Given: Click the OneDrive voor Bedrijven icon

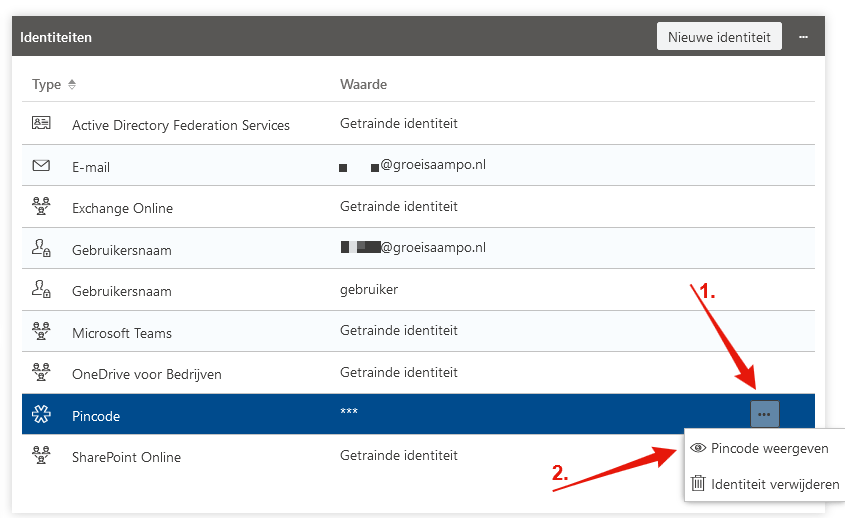Looking at the screenshot, I should click(41, 373).
